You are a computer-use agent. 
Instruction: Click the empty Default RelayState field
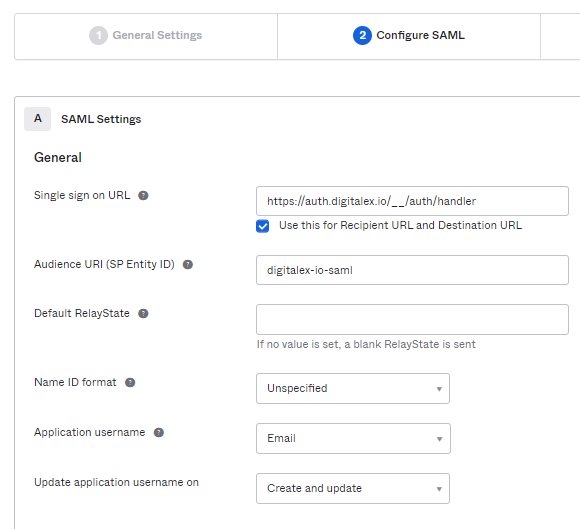click(412, 320)
